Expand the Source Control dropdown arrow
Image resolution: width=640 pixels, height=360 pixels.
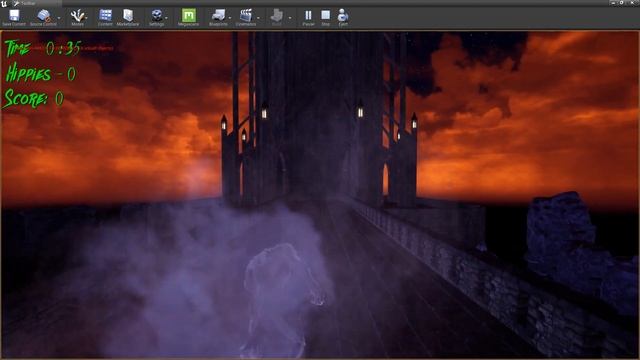pos(59,18)
